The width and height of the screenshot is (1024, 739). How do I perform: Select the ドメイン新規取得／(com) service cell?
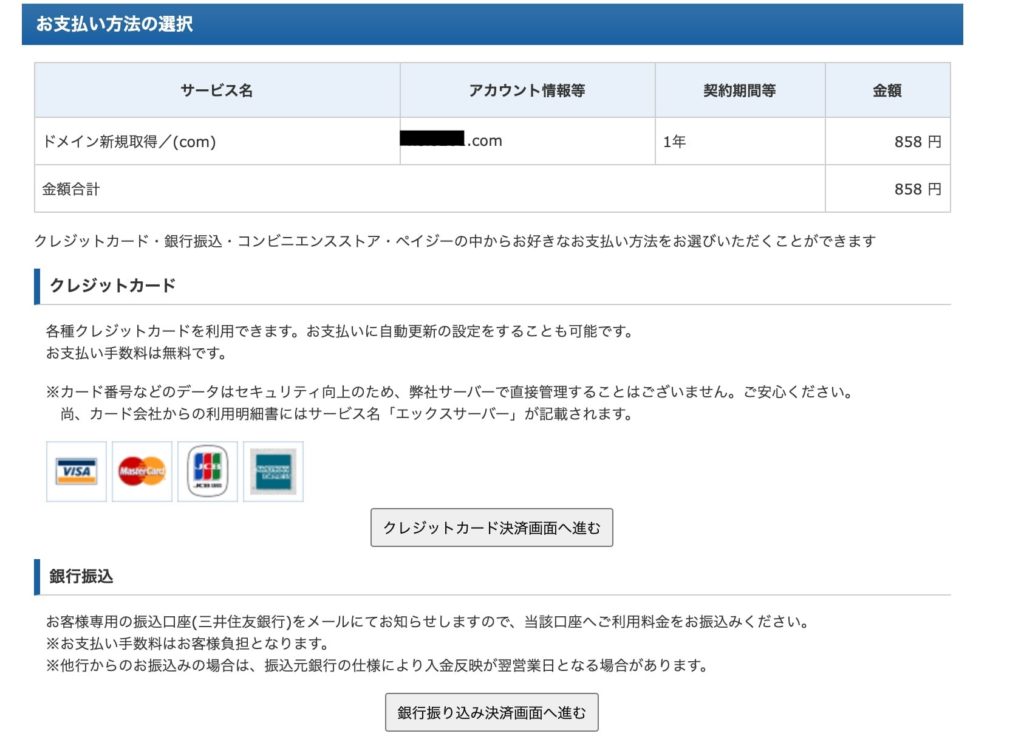pos(129,142)
